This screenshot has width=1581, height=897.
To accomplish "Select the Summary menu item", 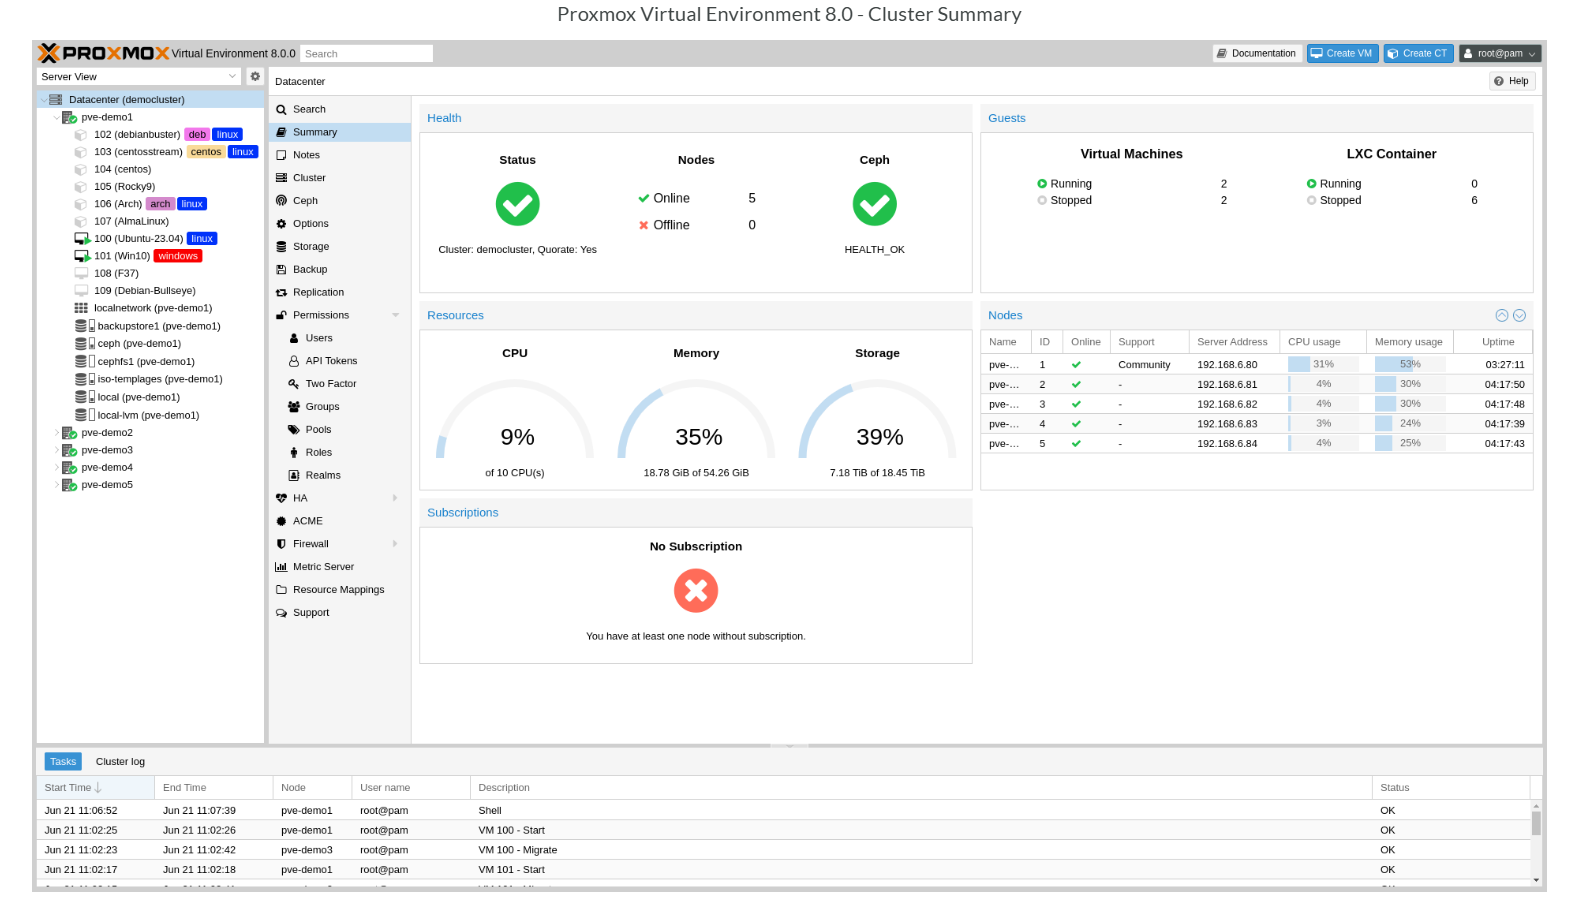I will tap(339, 132).
